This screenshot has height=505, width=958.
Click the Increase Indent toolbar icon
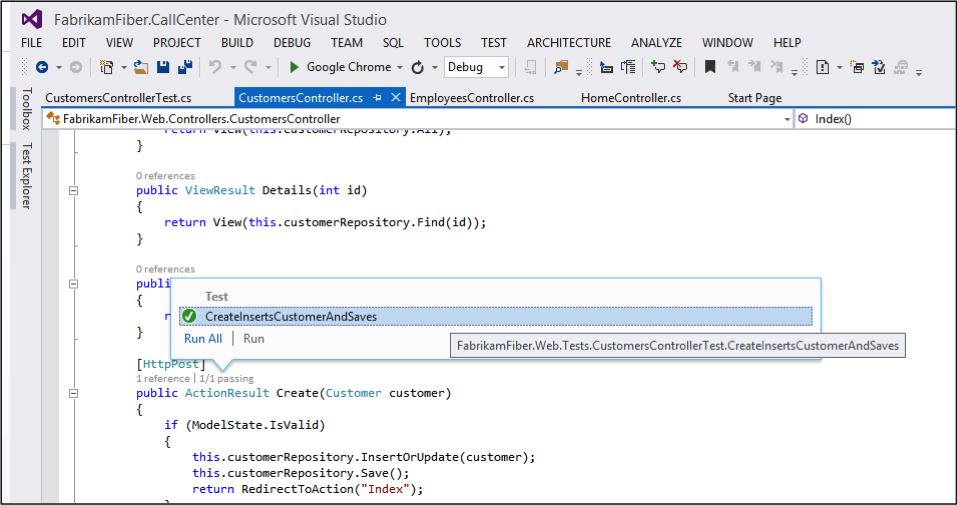(628, 67)
